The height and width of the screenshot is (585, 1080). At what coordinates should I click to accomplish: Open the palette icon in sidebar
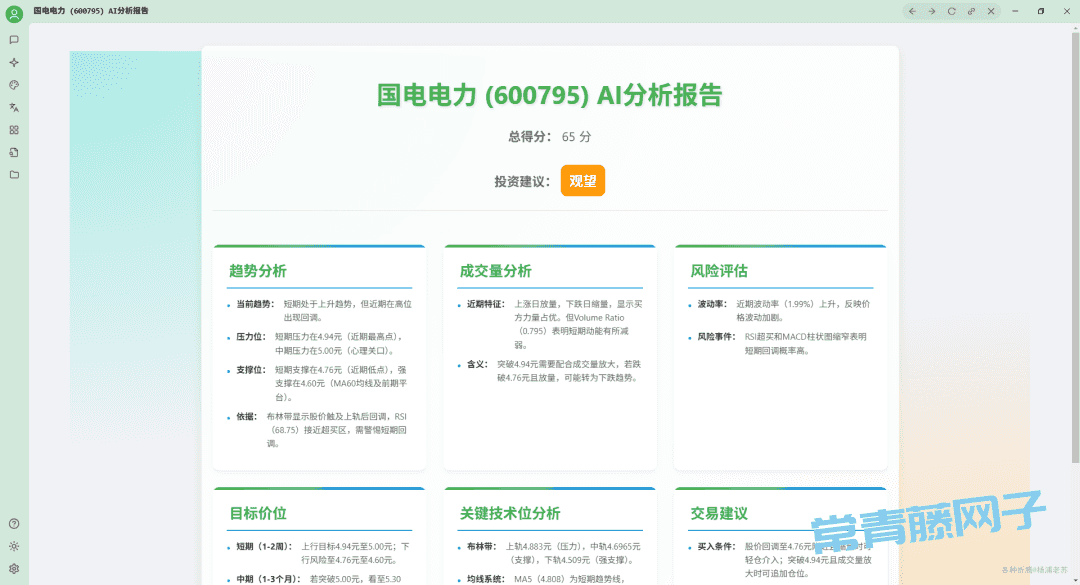click(x=14, y=85)
